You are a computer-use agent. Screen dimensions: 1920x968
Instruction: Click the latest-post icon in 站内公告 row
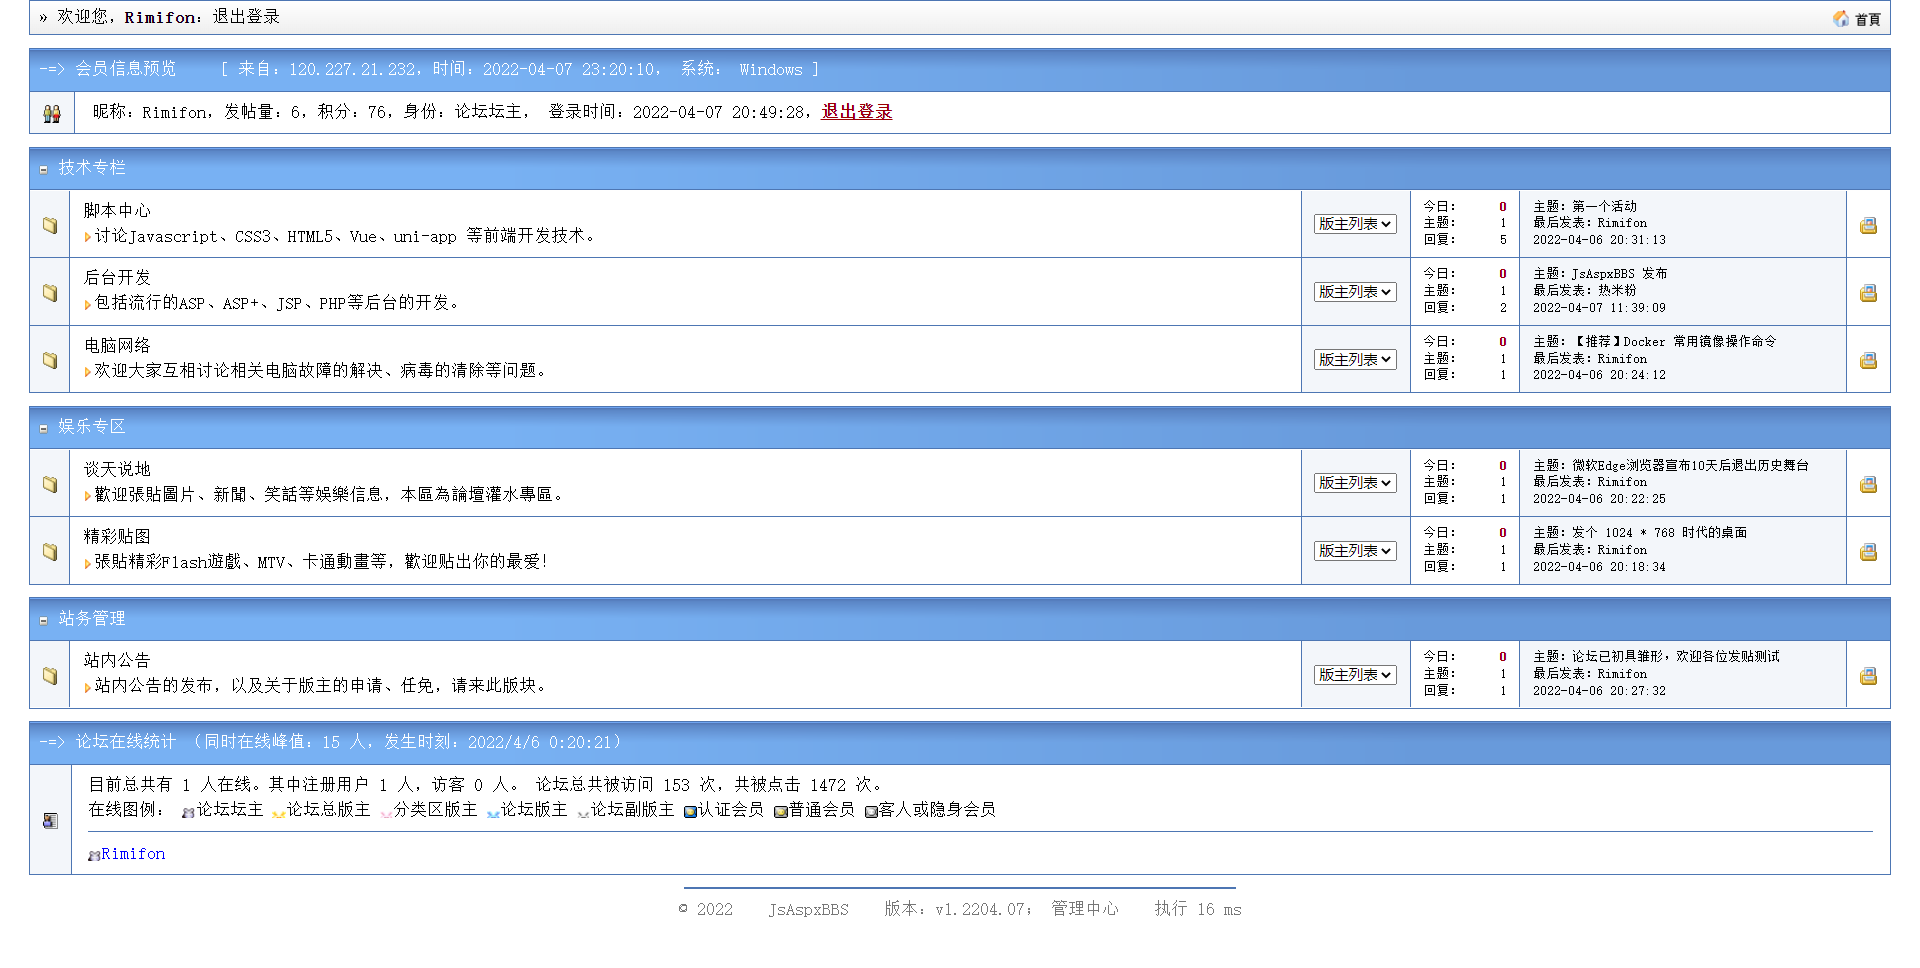coord(1868,676)
